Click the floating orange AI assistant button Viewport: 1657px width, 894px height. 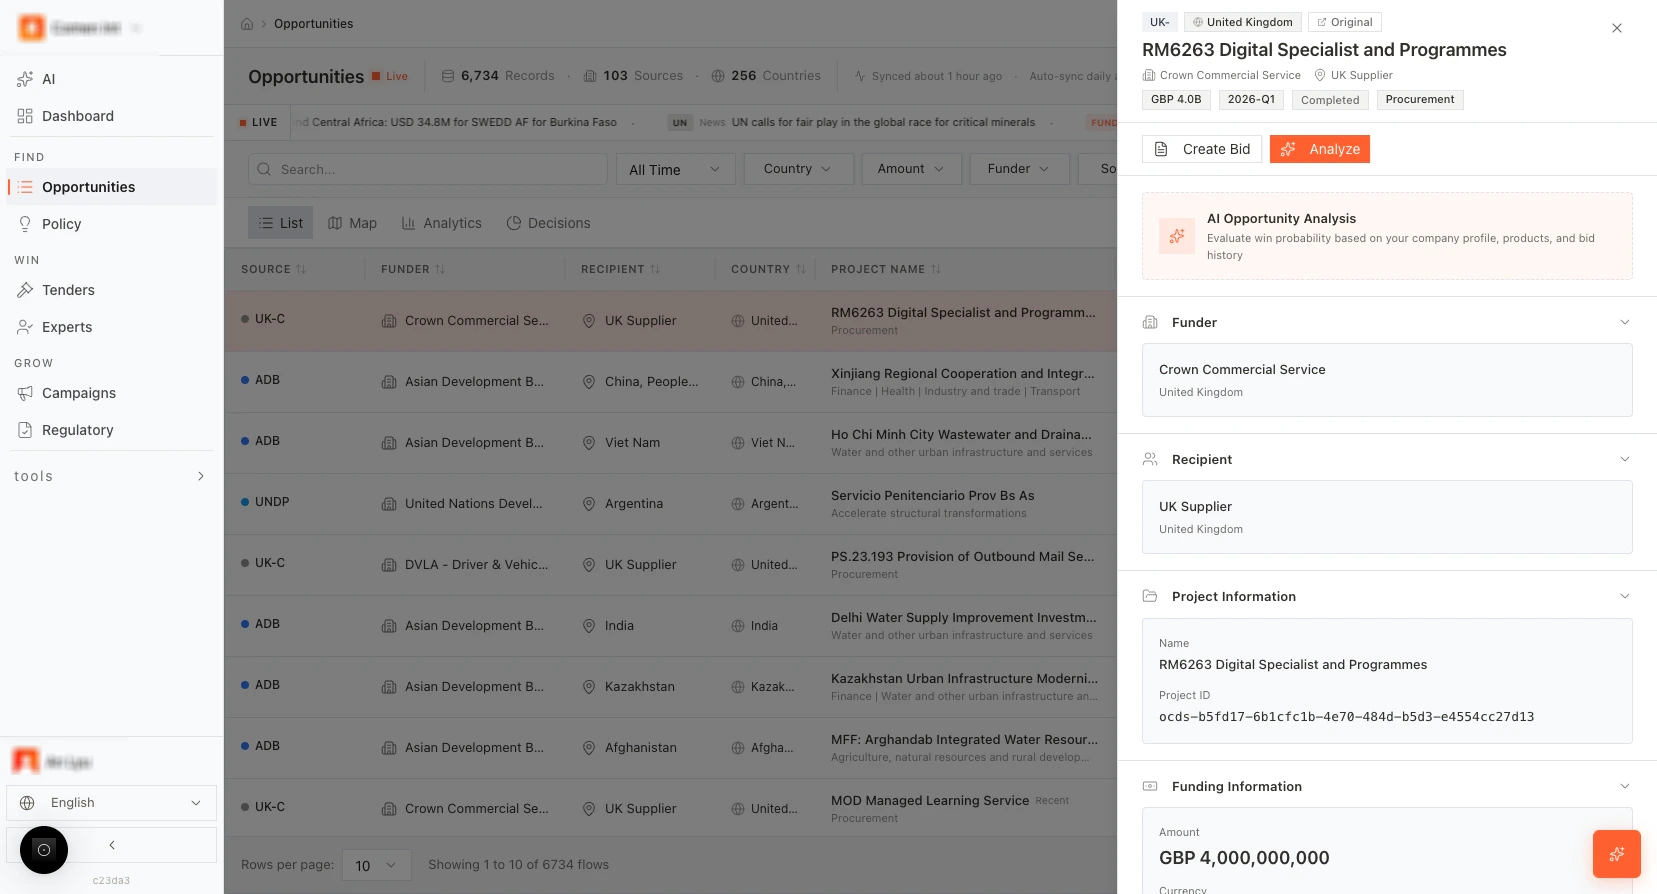click(x=1617, y=854)
